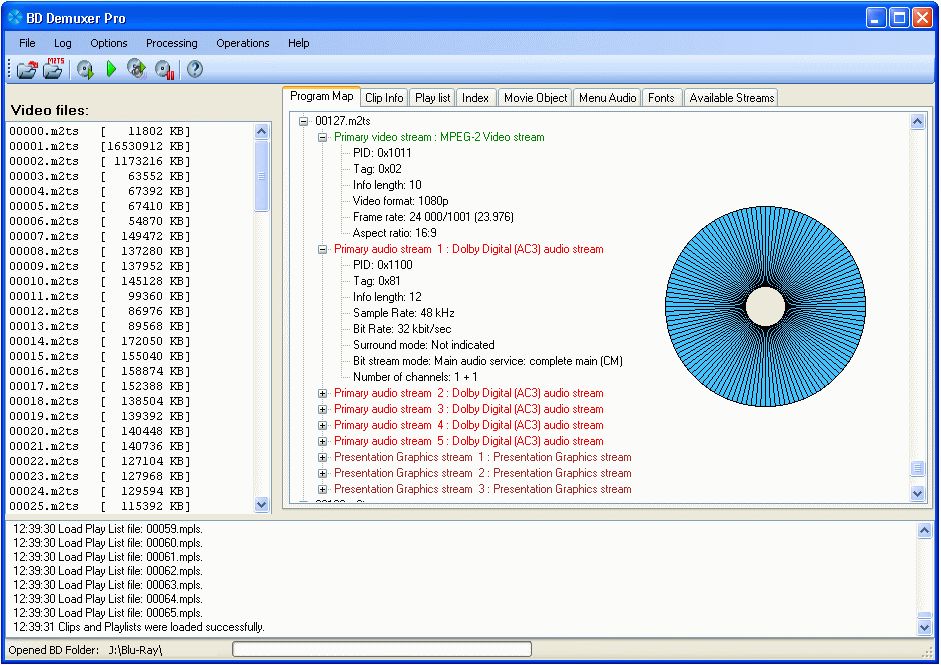Open the Help menu in the menu bar

click(x=298, y=43)
